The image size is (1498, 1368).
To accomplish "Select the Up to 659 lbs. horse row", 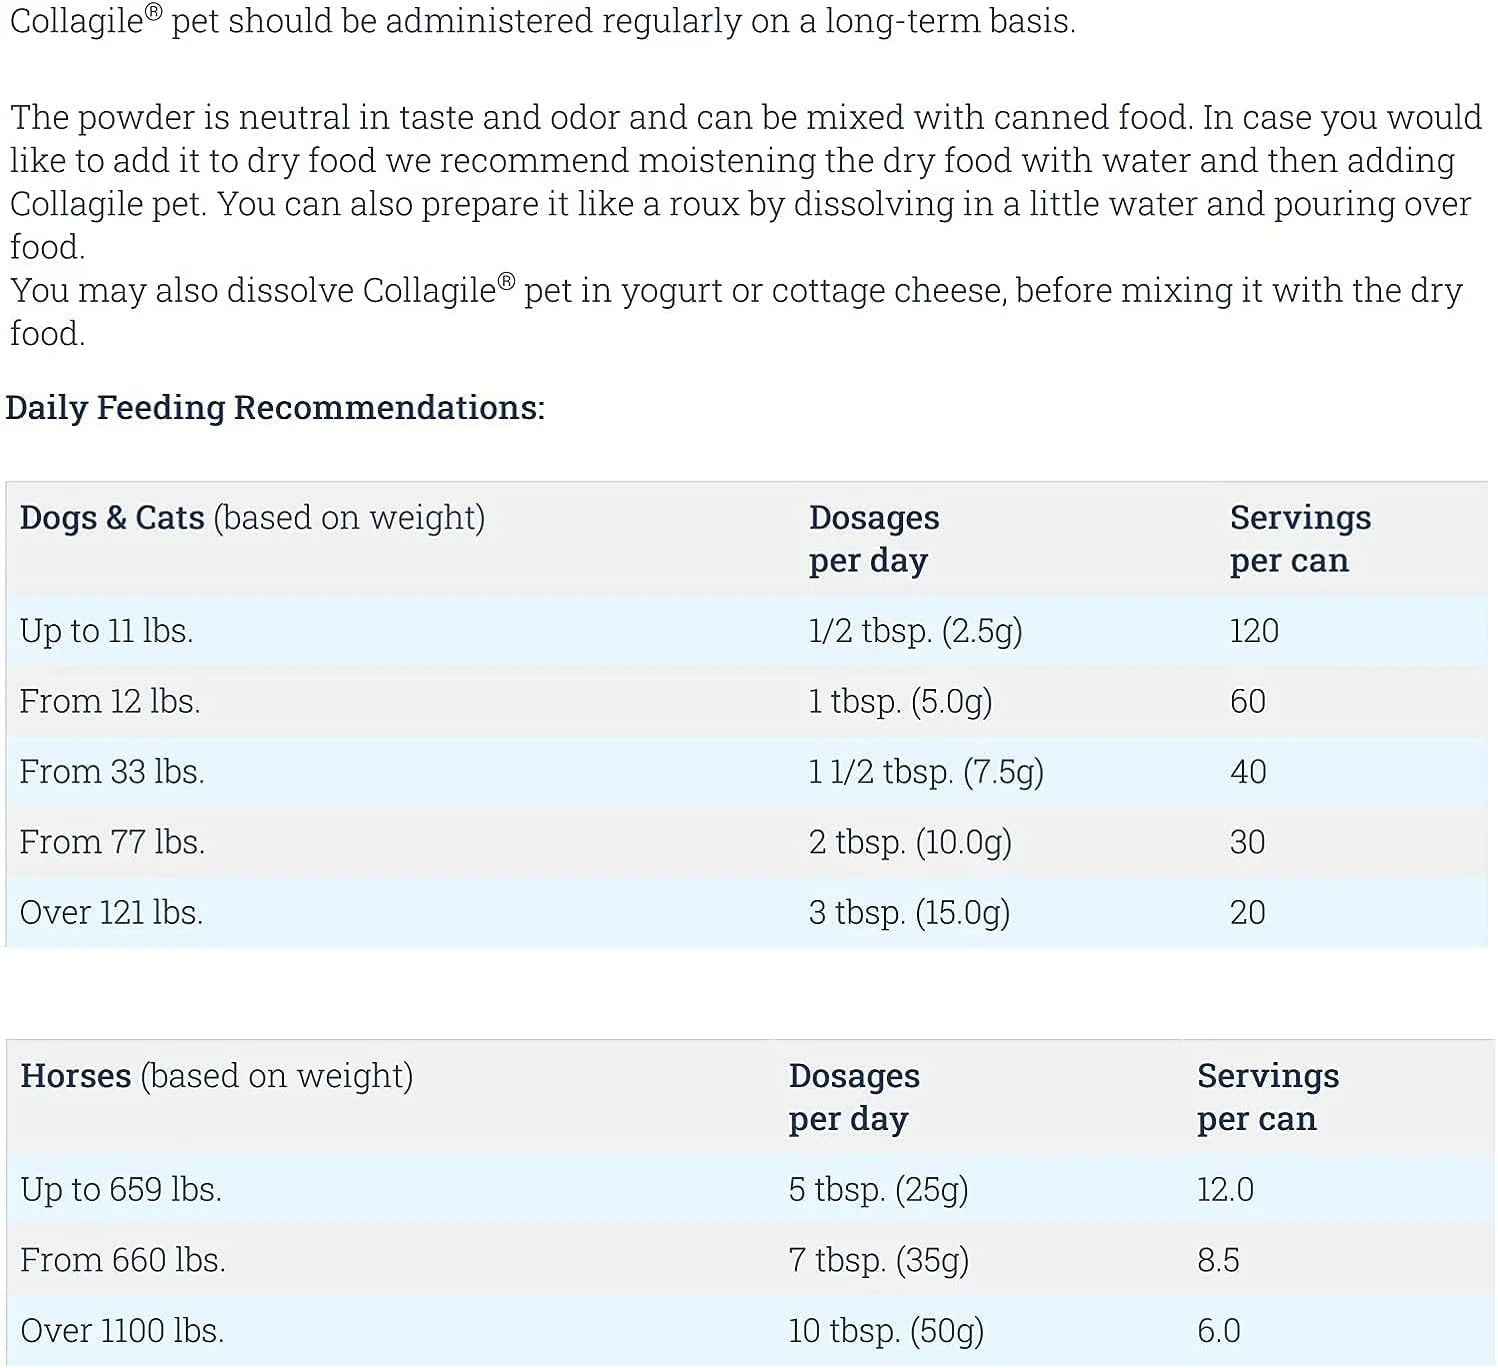I will coord(121,1189).
